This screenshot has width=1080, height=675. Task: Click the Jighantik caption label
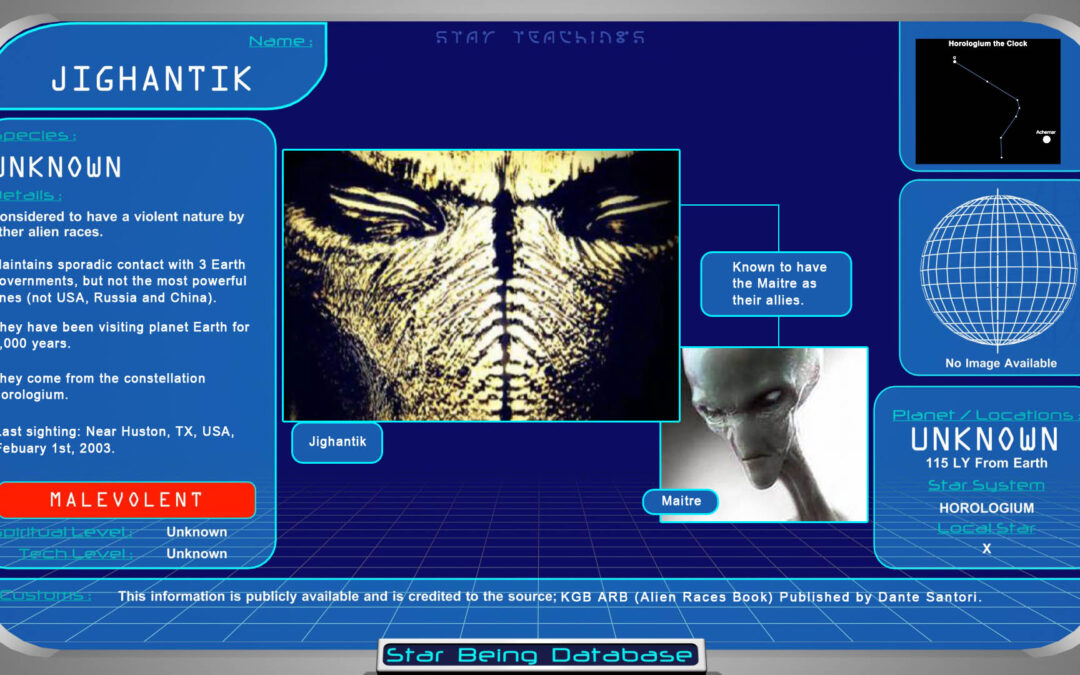pyautogui.click(x=337, y=442)
